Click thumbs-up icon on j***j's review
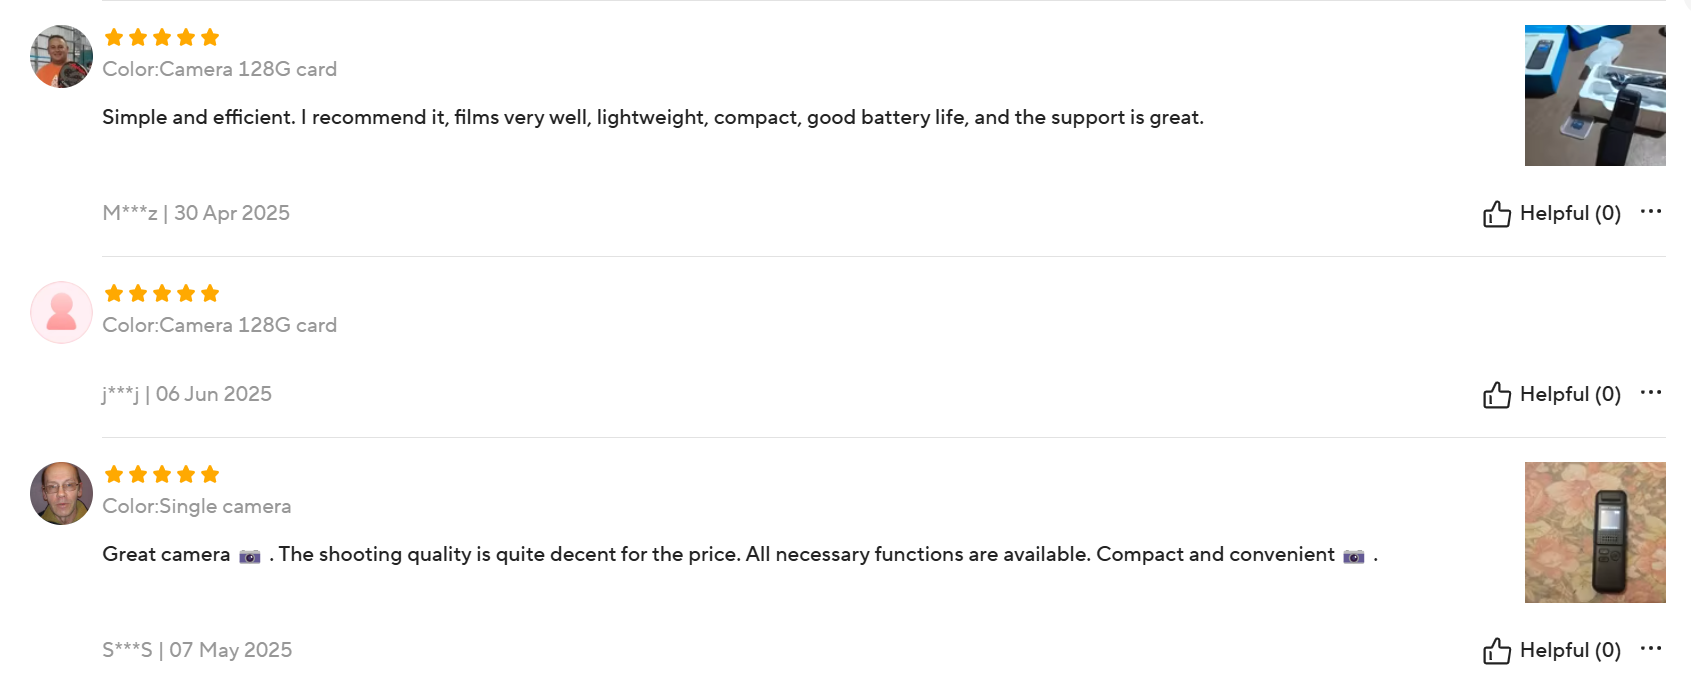Image resolution: width=1691 pixels, height=687 pixels. pos(1496,395)
